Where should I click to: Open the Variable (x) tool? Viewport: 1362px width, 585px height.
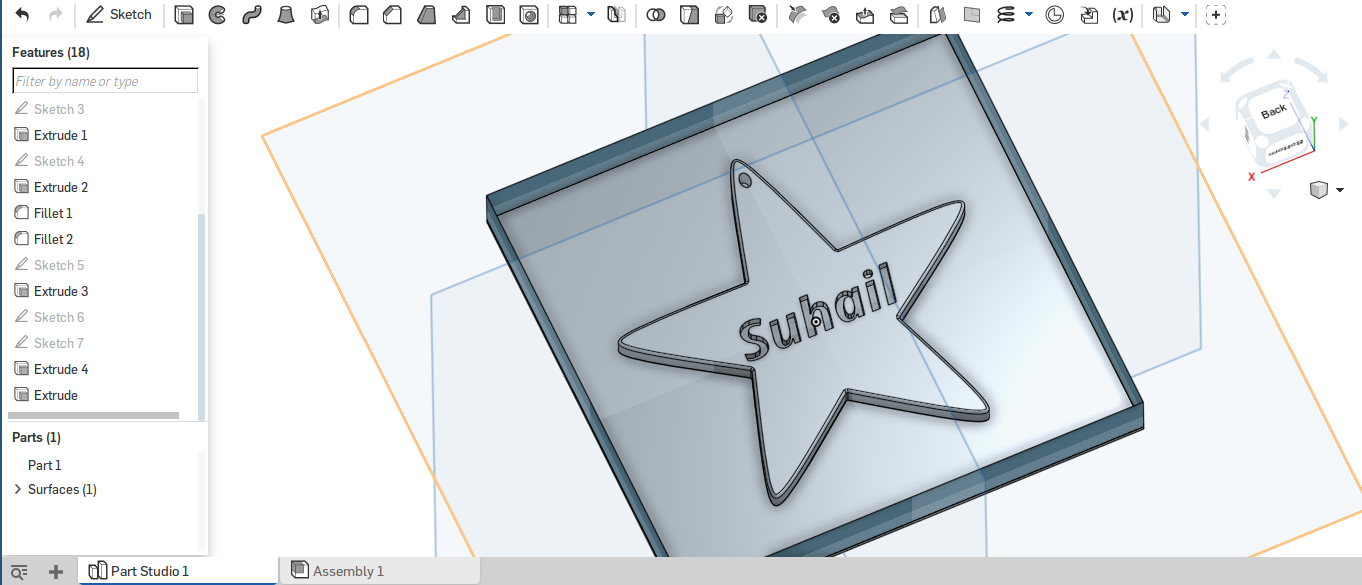coord(1123,15)
